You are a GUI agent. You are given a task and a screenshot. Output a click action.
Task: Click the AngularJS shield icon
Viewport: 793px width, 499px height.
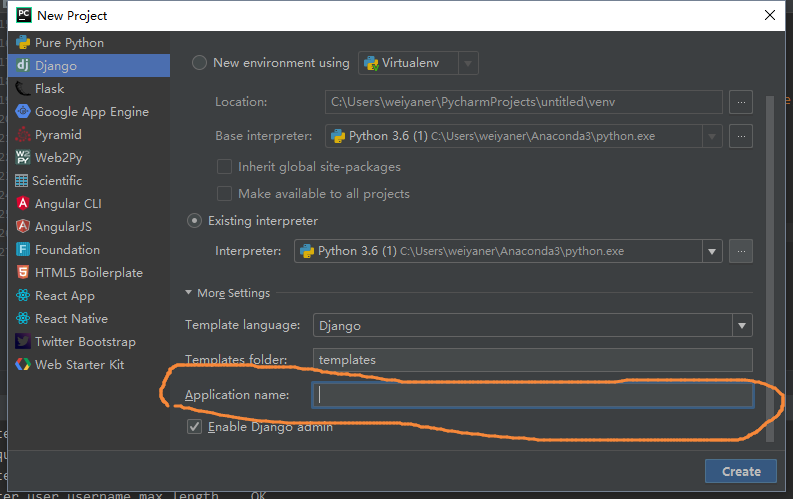point(23,226)
